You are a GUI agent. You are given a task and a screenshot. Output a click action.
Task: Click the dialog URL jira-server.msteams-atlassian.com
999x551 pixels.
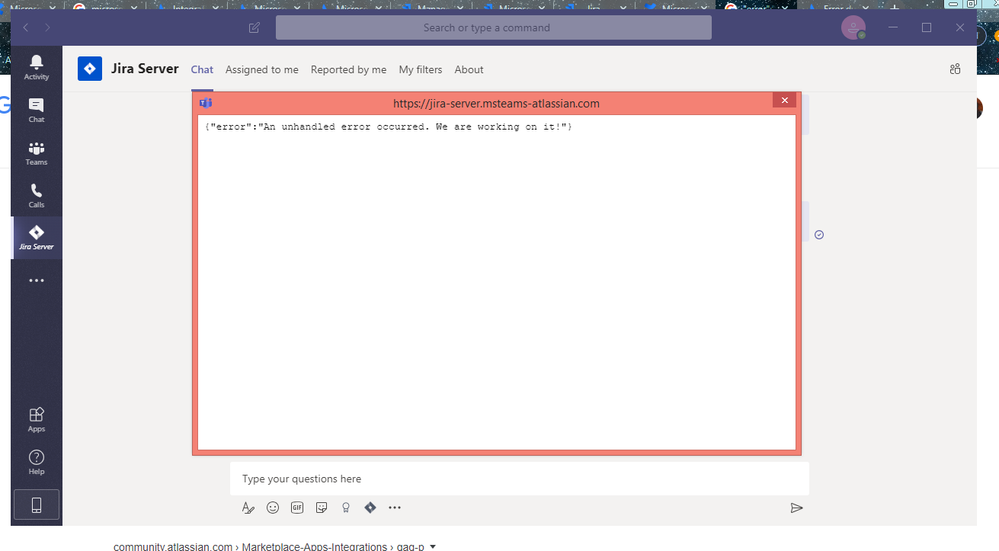click(496, 103)
